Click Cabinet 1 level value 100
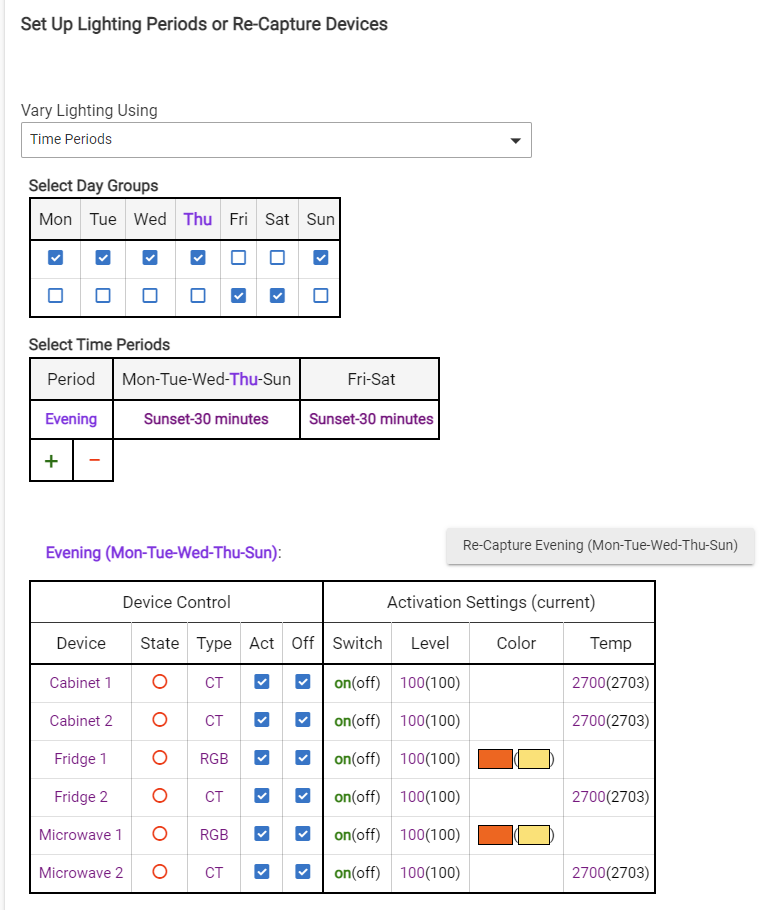This screenshot has width=776, height=910. click(412, 683)
